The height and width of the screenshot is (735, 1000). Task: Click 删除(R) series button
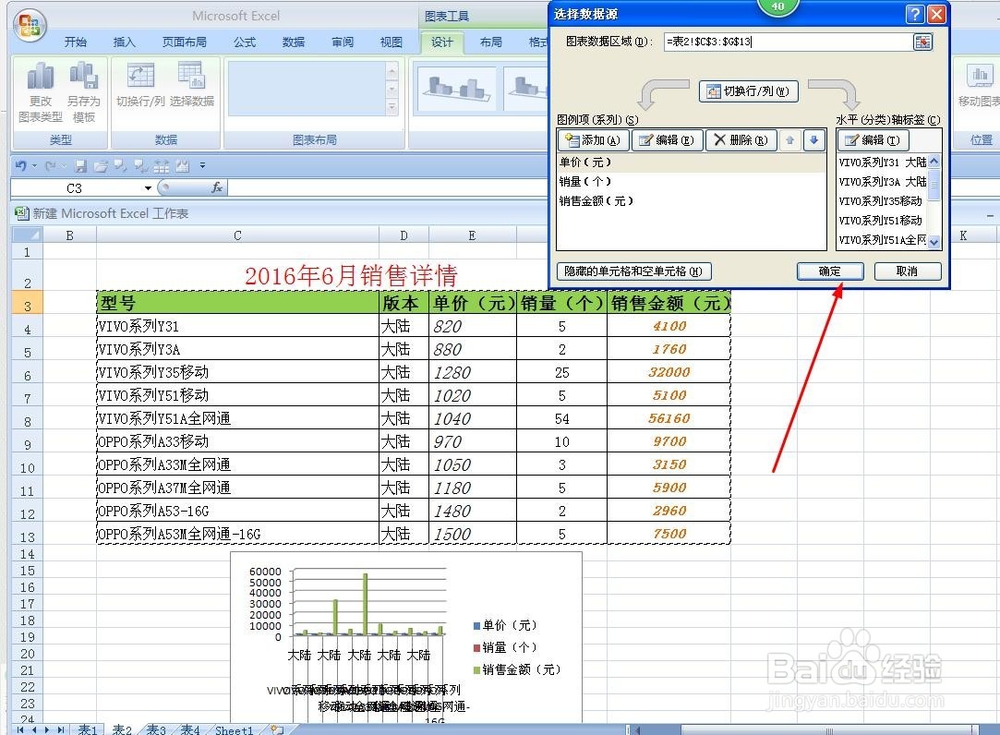[x=741, y=140]
